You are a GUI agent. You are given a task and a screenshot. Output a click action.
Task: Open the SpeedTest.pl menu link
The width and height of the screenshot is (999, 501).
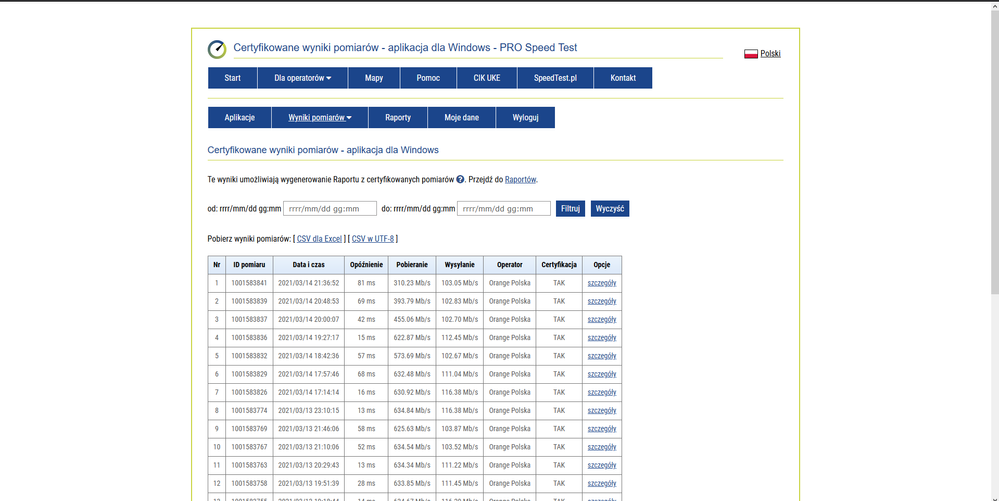click(x=555, y=78)
